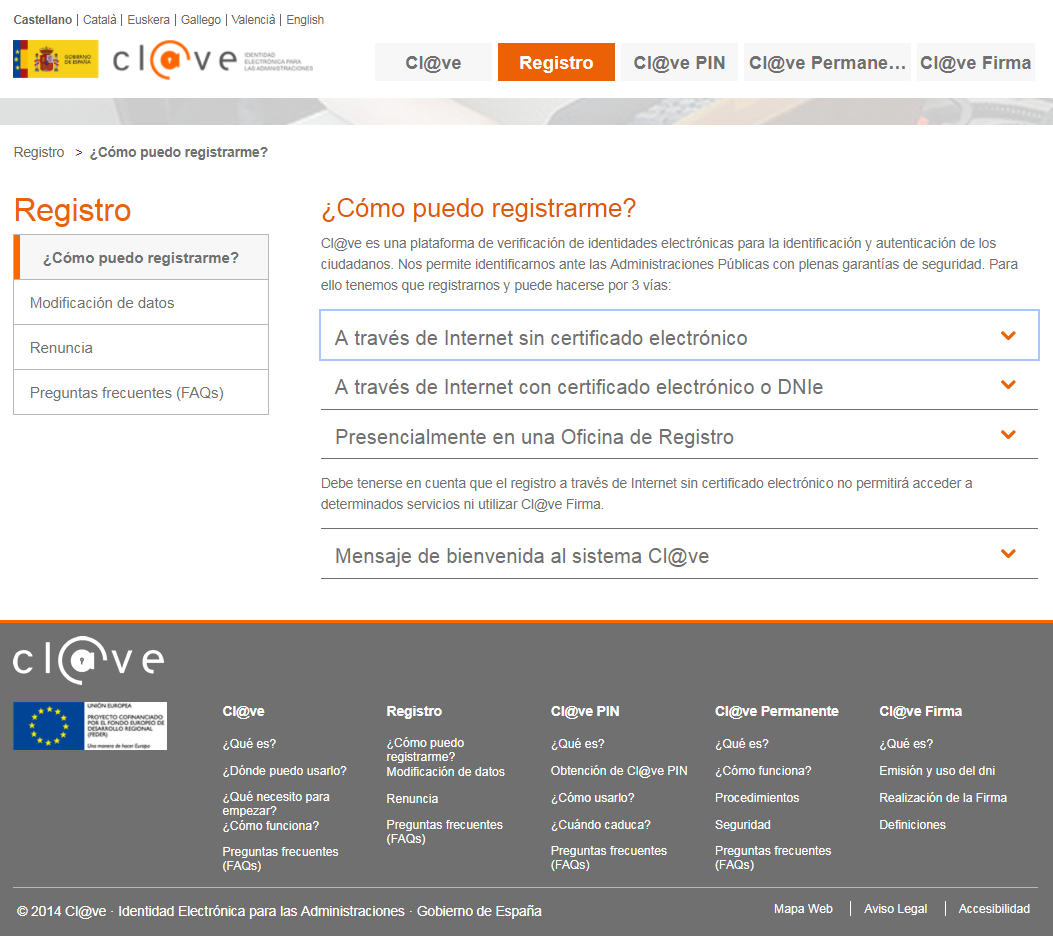Open the Cl@ve Firma navigation tab
1053x936 pixels.
click(x=976, y=62)
